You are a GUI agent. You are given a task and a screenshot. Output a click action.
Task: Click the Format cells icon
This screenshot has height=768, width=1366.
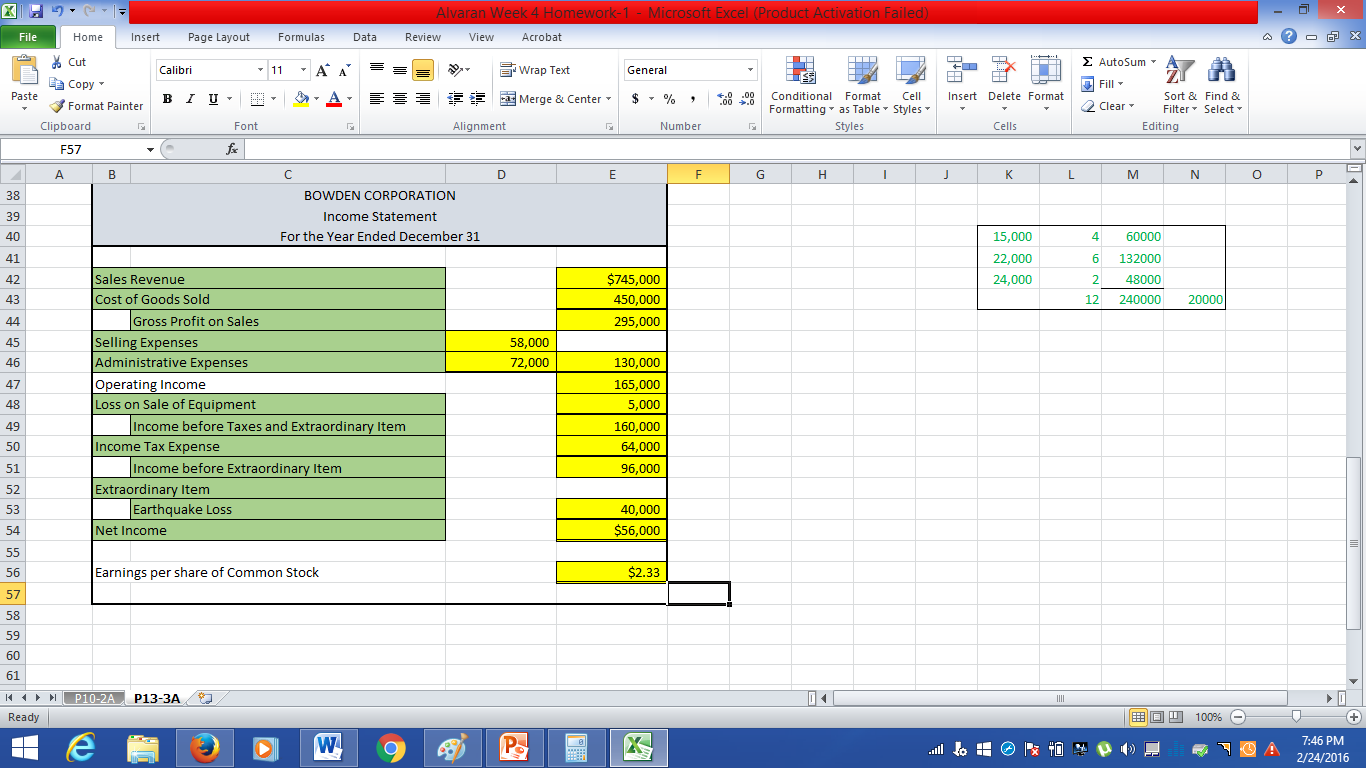pos(1046,70)
